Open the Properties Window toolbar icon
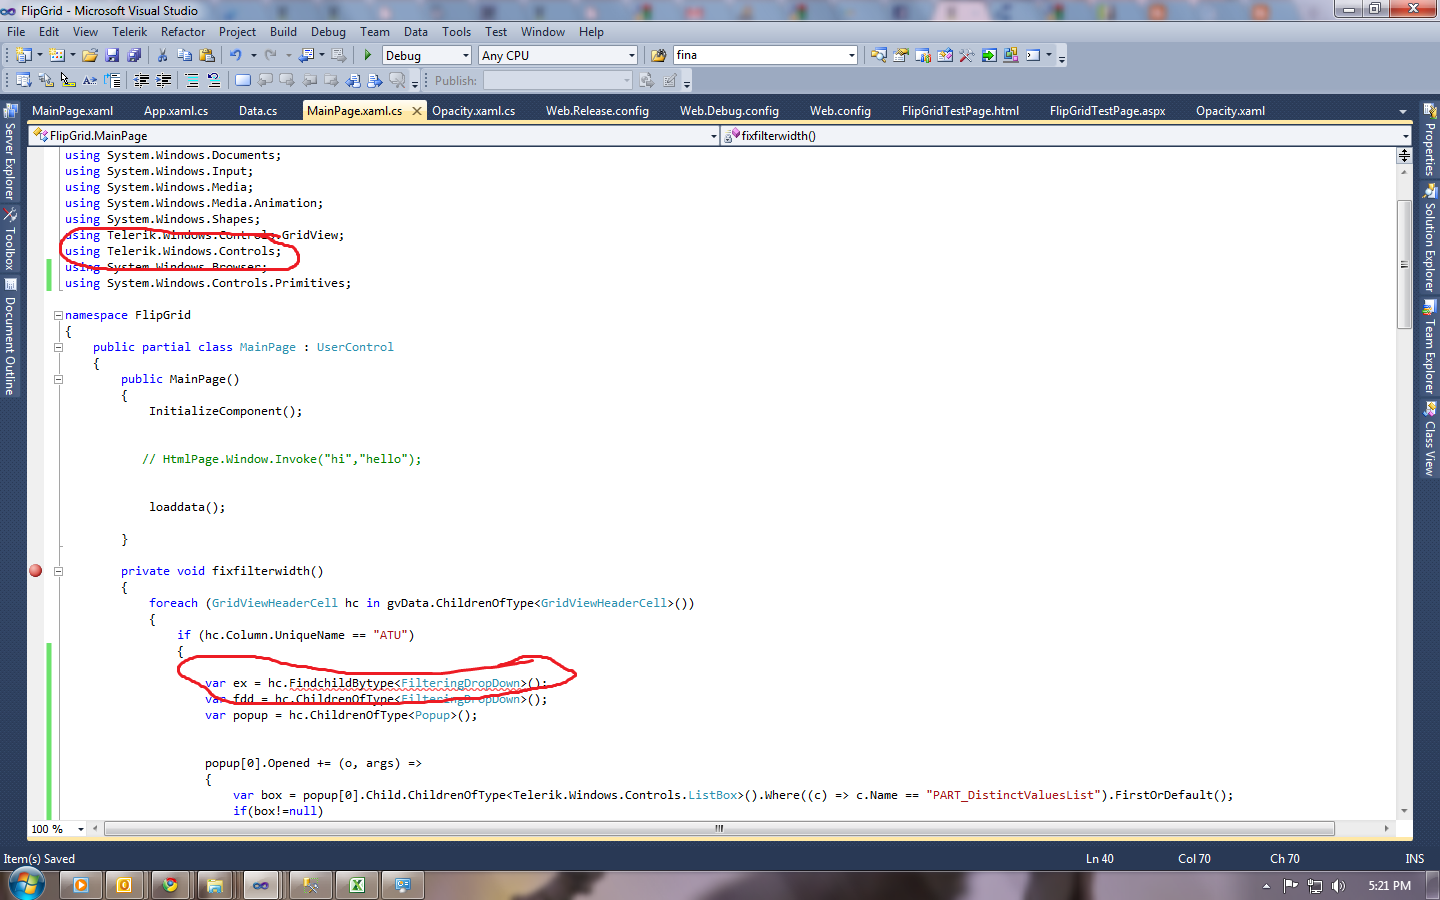Viewport: 1440px width, 900px height. [x=900, y=55]
